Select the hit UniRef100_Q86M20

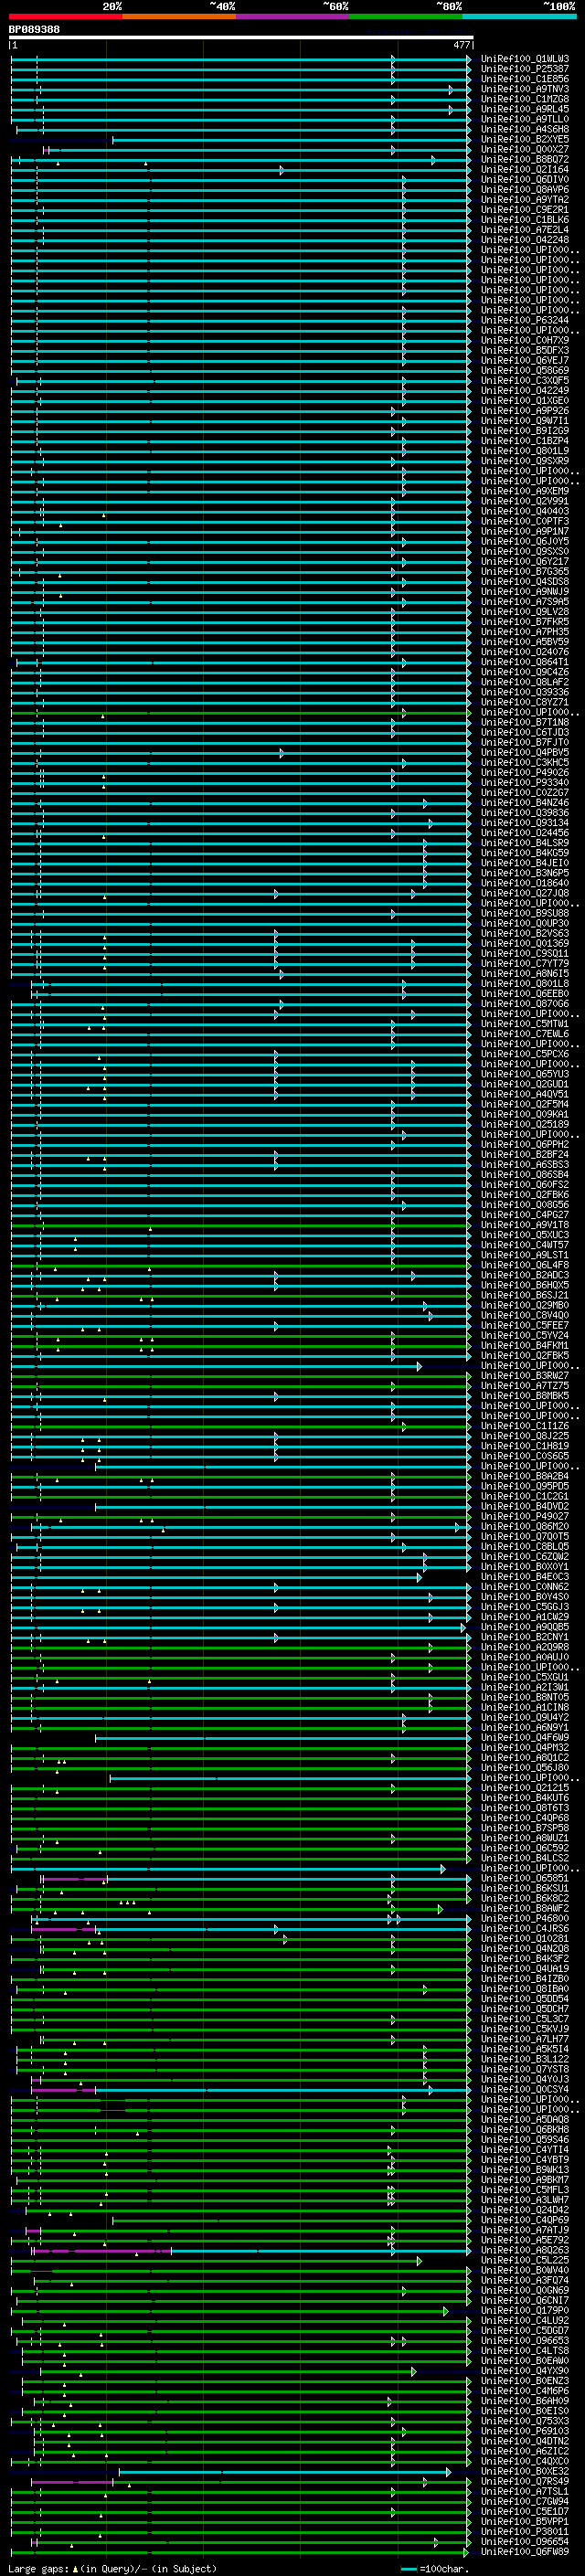525,1526
